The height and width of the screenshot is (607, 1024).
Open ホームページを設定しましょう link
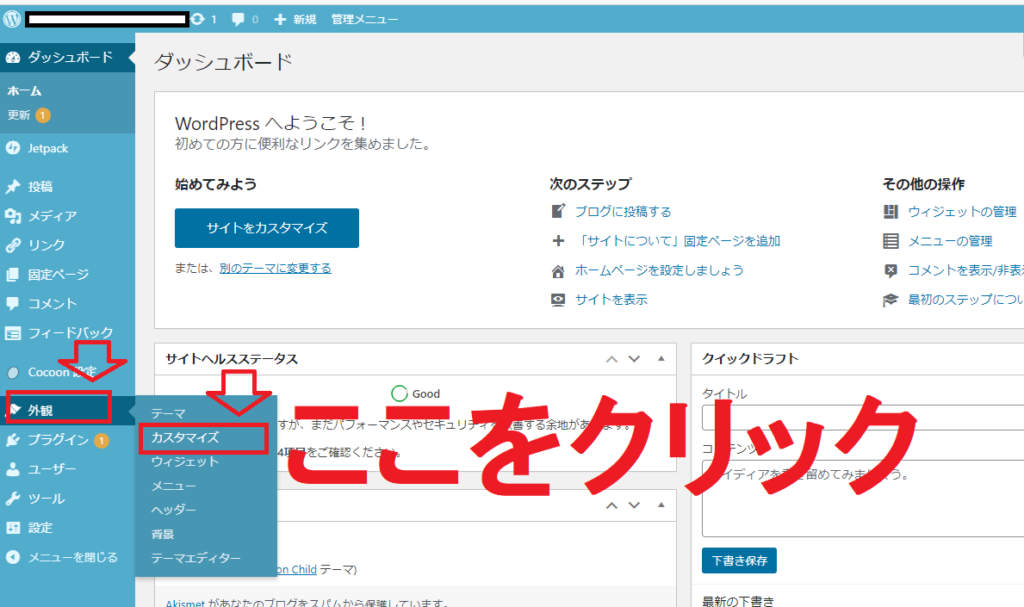[659, 271]
